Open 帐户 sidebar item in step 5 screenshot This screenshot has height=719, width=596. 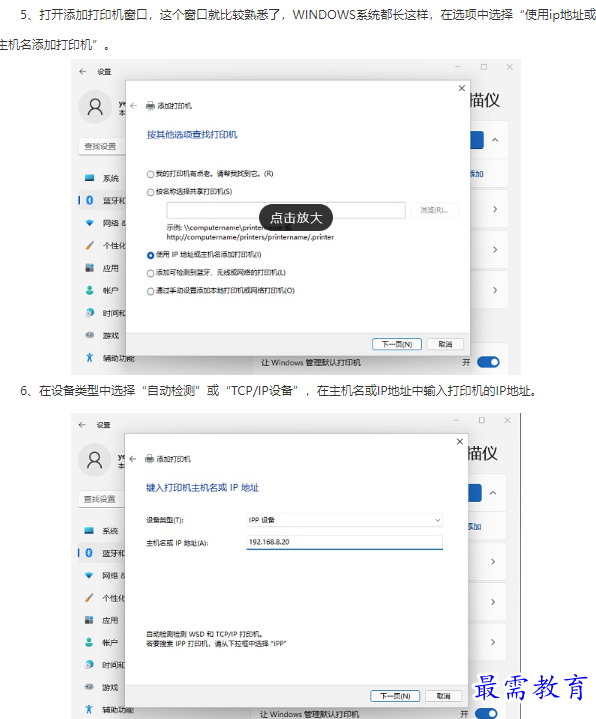102,290
